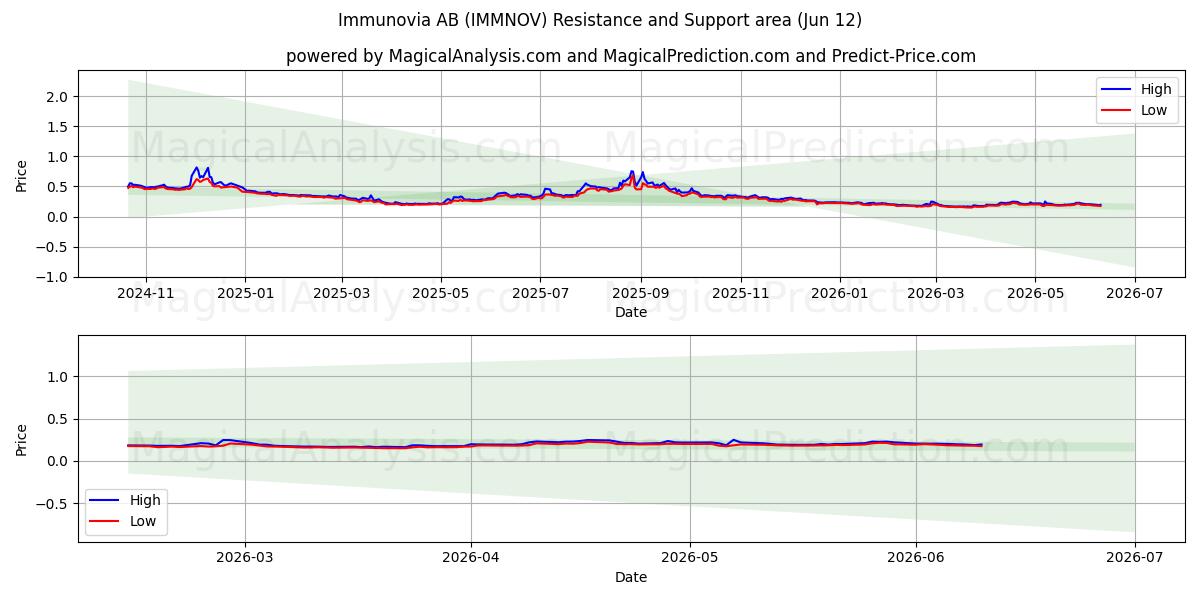
Task: Click the top chart x-axis label '2026-07'
Action: coord(1135,293)
